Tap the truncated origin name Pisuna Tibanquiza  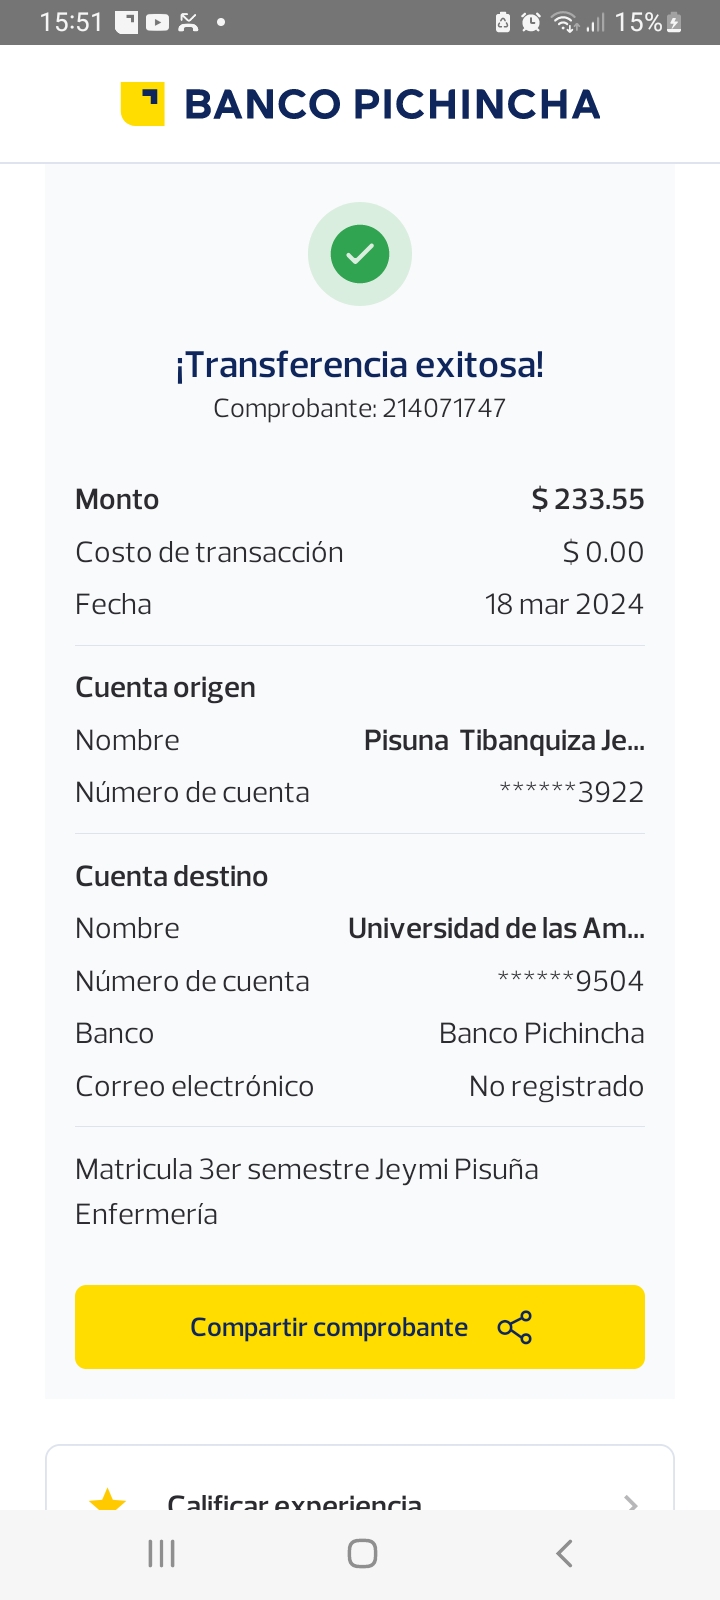(x=504, y=740)
